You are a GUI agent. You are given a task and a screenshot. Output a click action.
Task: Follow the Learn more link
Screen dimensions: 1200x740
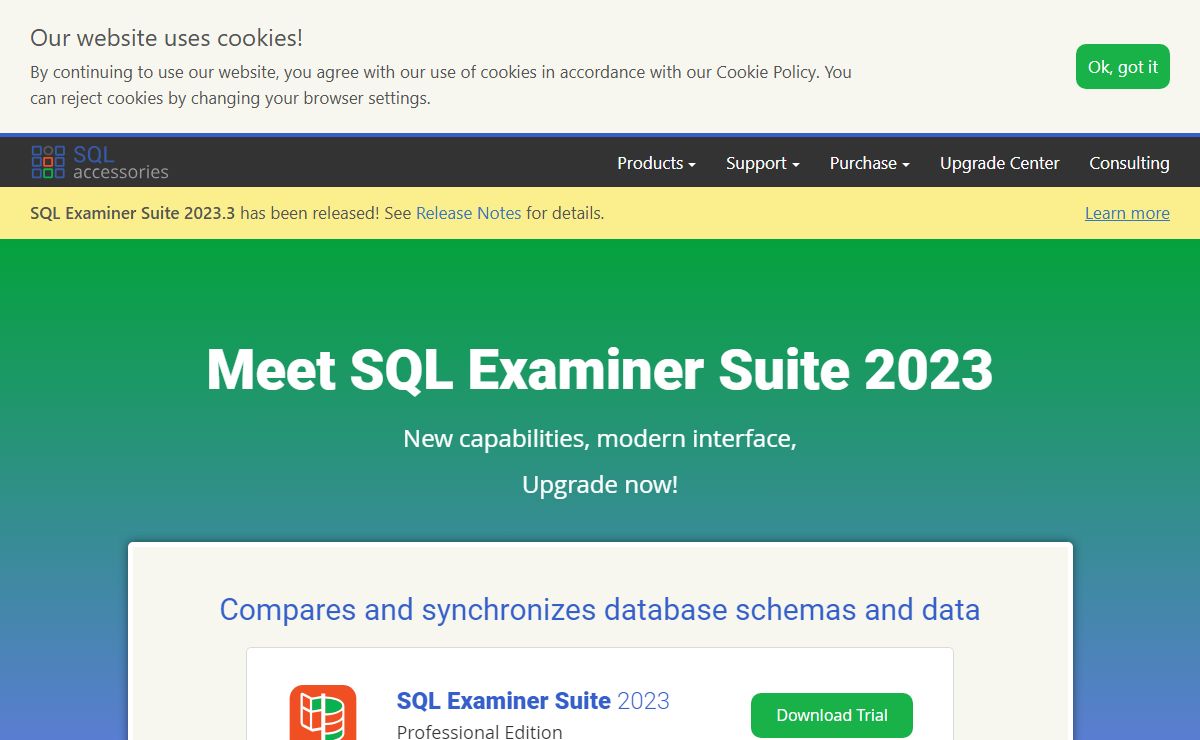(1127, 213)
